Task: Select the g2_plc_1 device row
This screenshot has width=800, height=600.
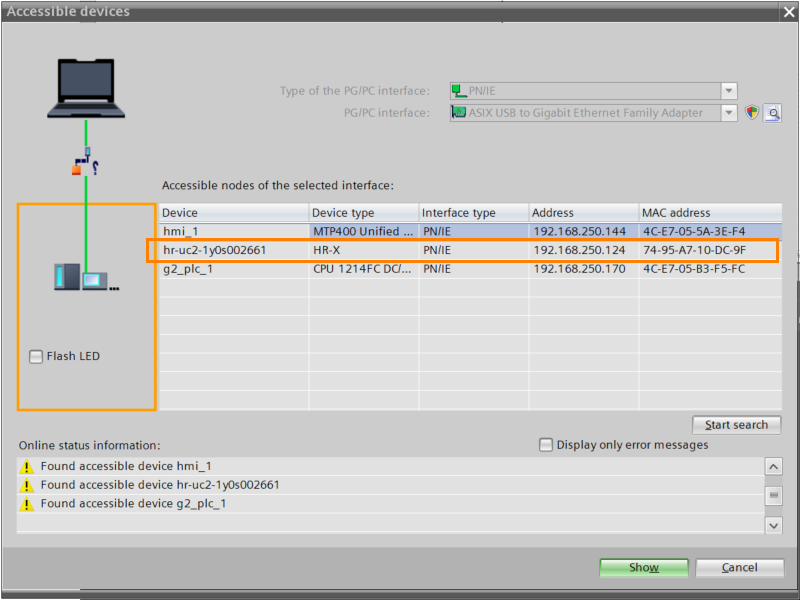Action: pyautogui.click(x=470, y=269)
